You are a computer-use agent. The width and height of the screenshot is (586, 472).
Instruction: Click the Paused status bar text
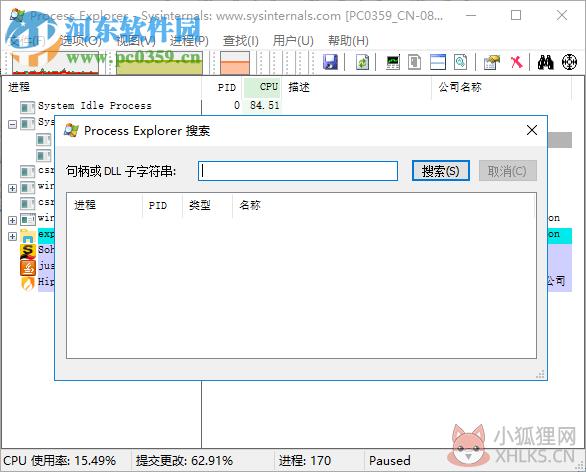click(x=390, y=460)
